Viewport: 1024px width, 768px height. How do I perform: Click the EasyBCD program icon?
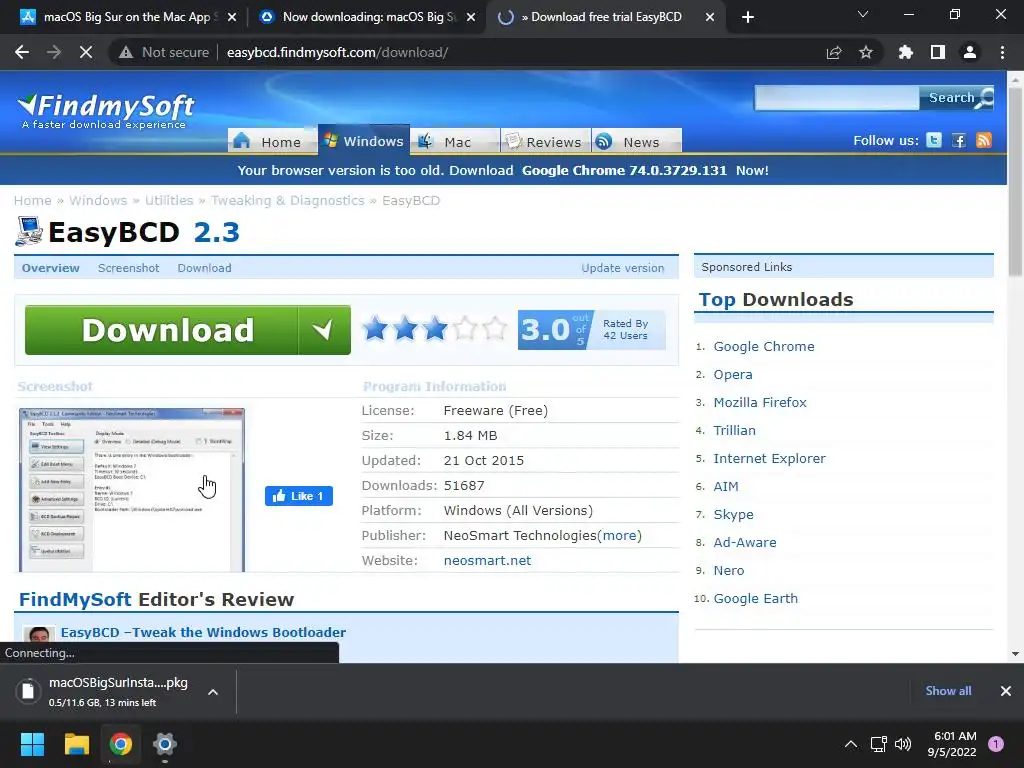pos(29,232)
